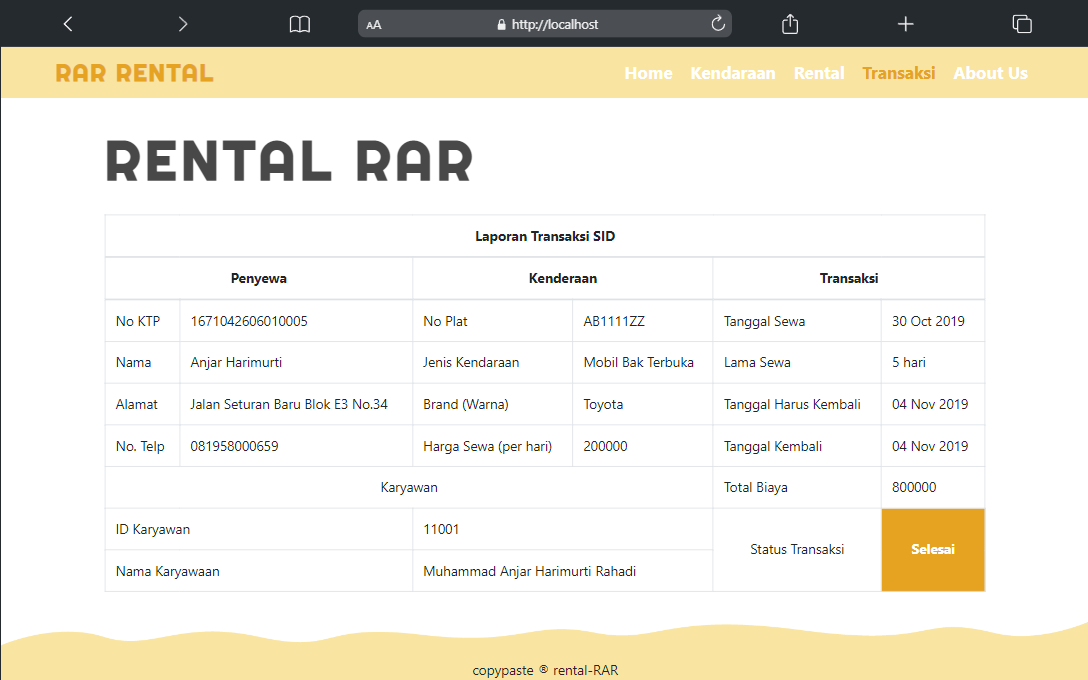1088x680 pixels.
Task: Click the Lama Sewa label
Action: click(x=757, y=362)
